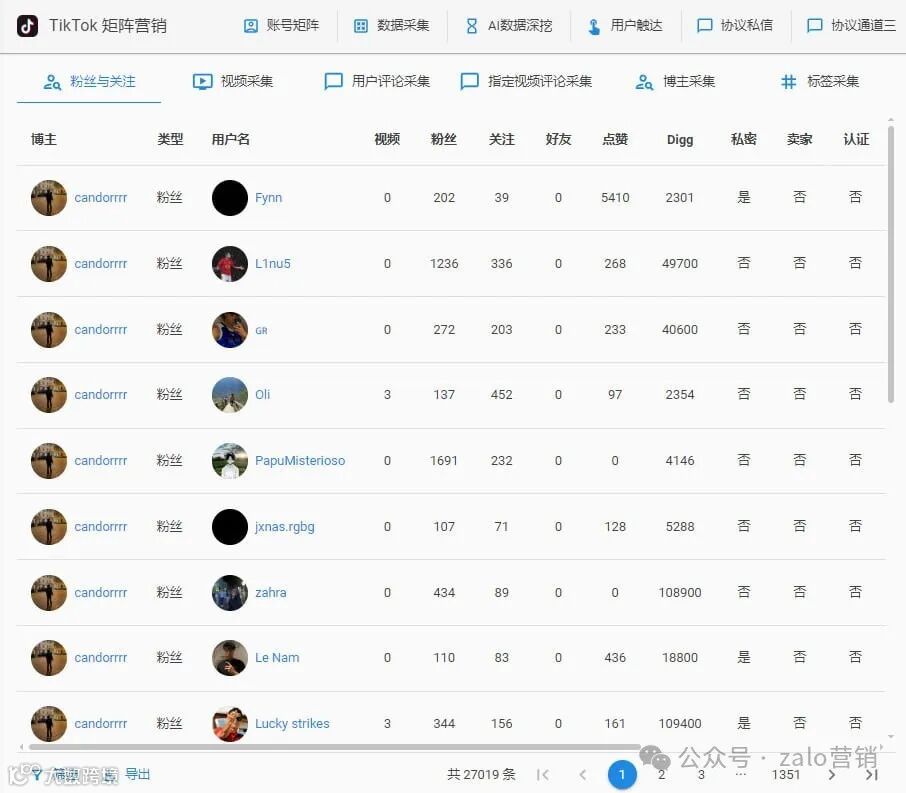The height and width of the screenshot is (793, 906).
Task: Click the PapuMisterioso user avatar
Action: click(230, 461)
